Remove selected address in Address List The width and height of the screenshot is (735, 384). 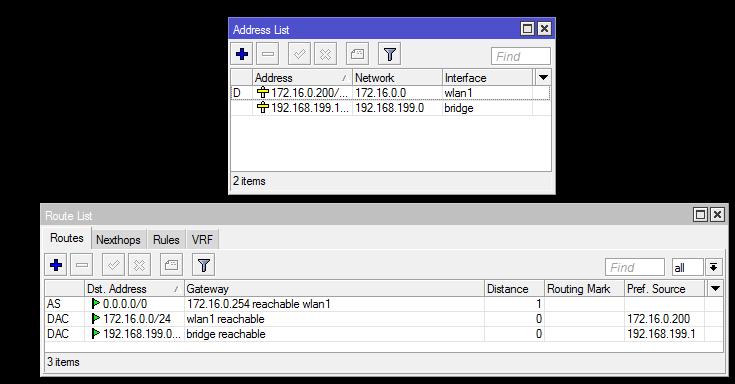coord(268,54)
